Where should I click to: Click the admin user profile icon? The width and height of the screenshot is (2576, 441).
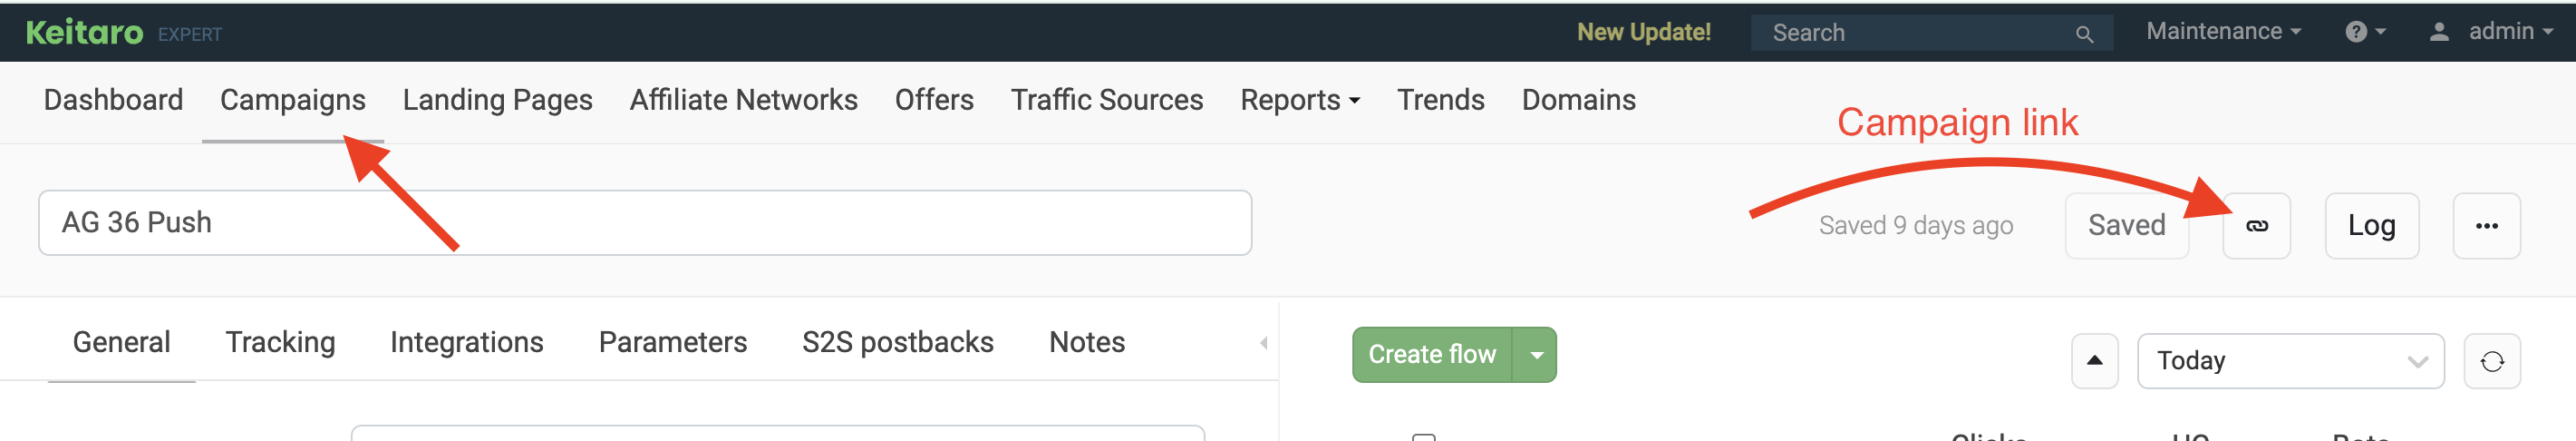coord(2439,32)
